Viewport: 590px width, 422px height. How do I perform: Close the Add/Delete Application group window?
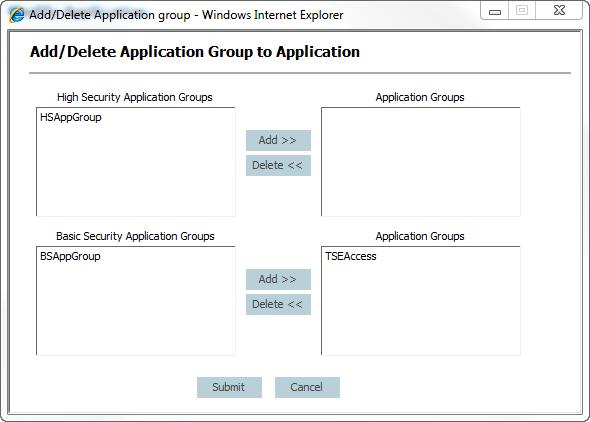pyautogui.click(x=559, y=10)
